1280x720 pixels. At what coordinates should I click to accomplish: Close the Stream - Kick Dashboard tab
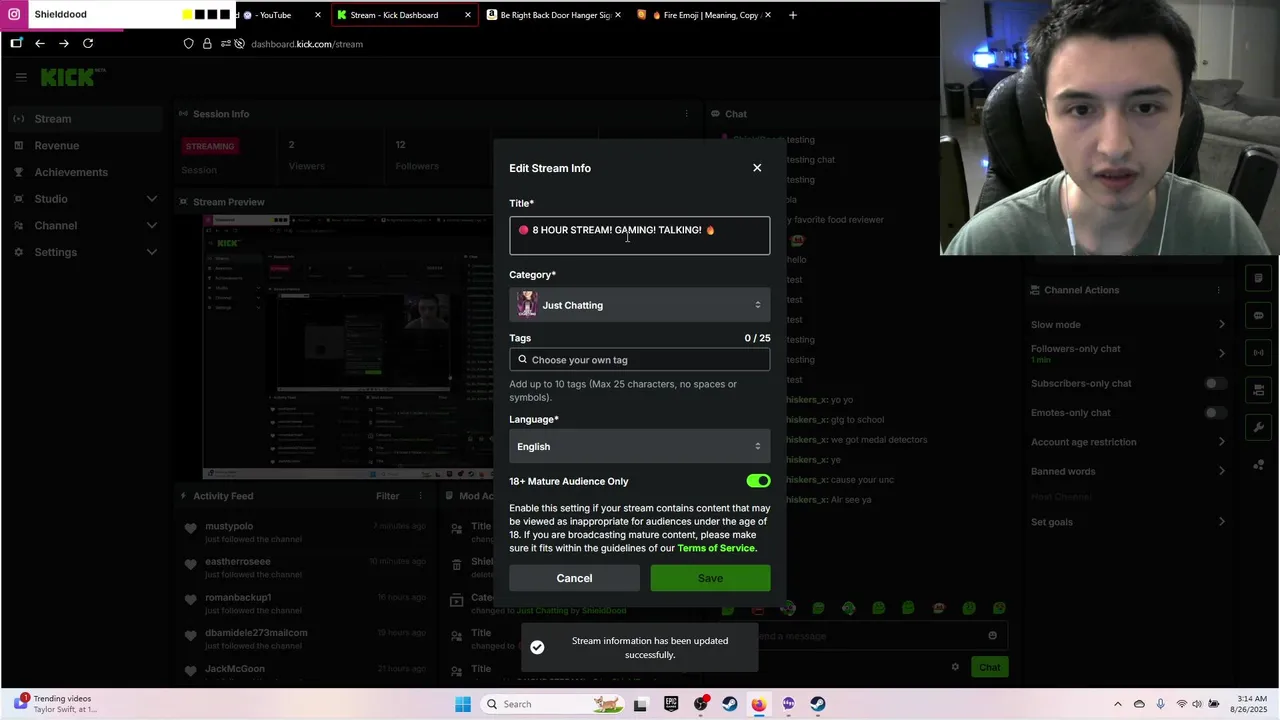point(468,15)
